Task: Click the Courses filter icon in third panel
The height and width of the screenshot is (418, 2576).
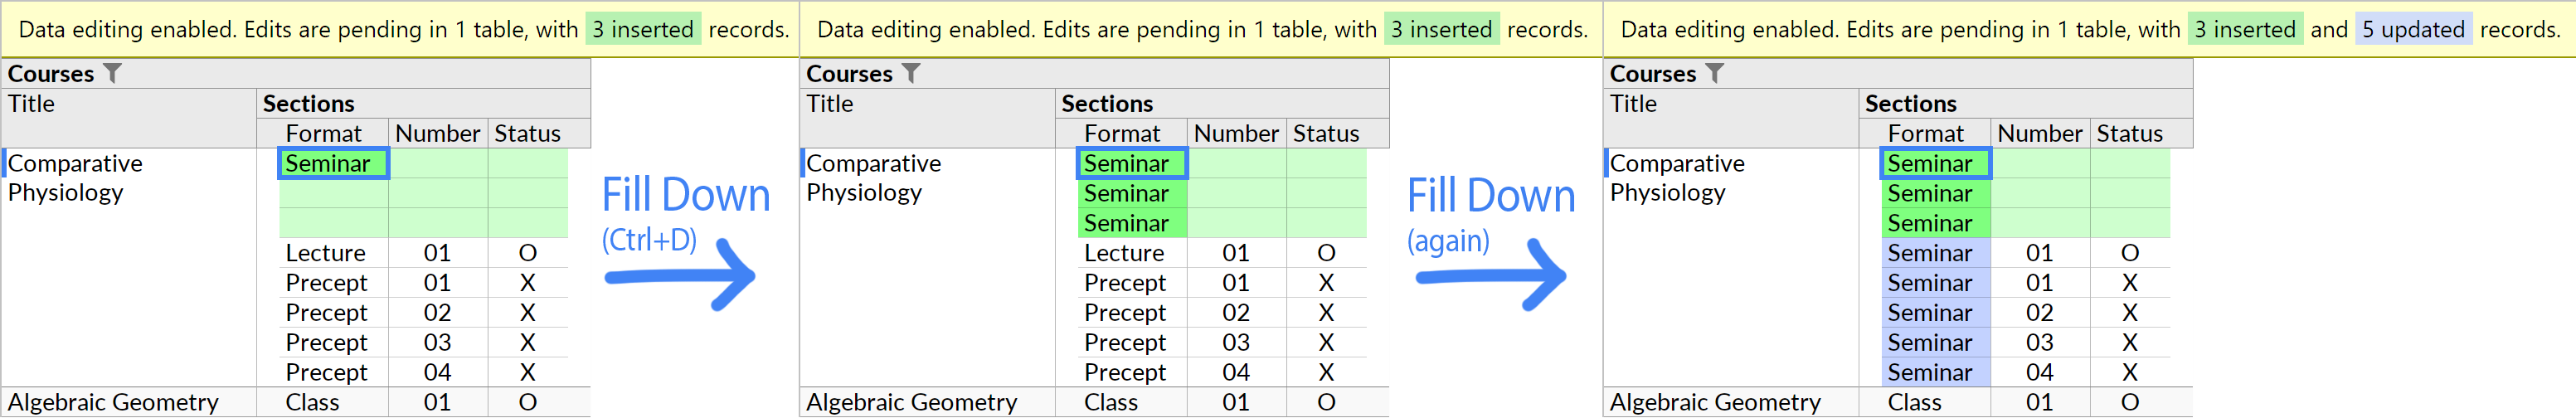Action: [x=1714, y=73]
